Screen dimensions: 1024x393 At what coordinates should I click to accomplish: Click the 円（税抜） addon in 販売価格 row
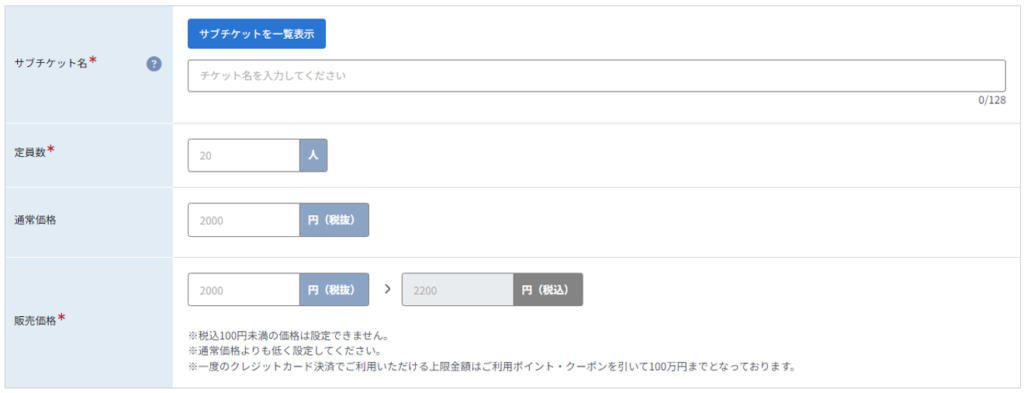point(334,290)
